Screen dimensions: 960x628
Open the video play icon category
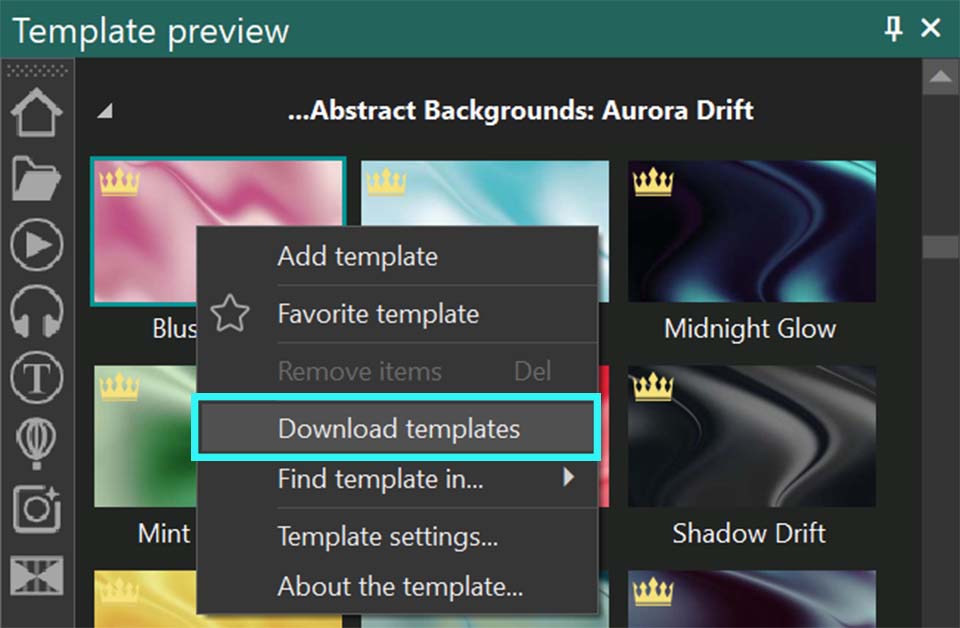click(37, 245)
